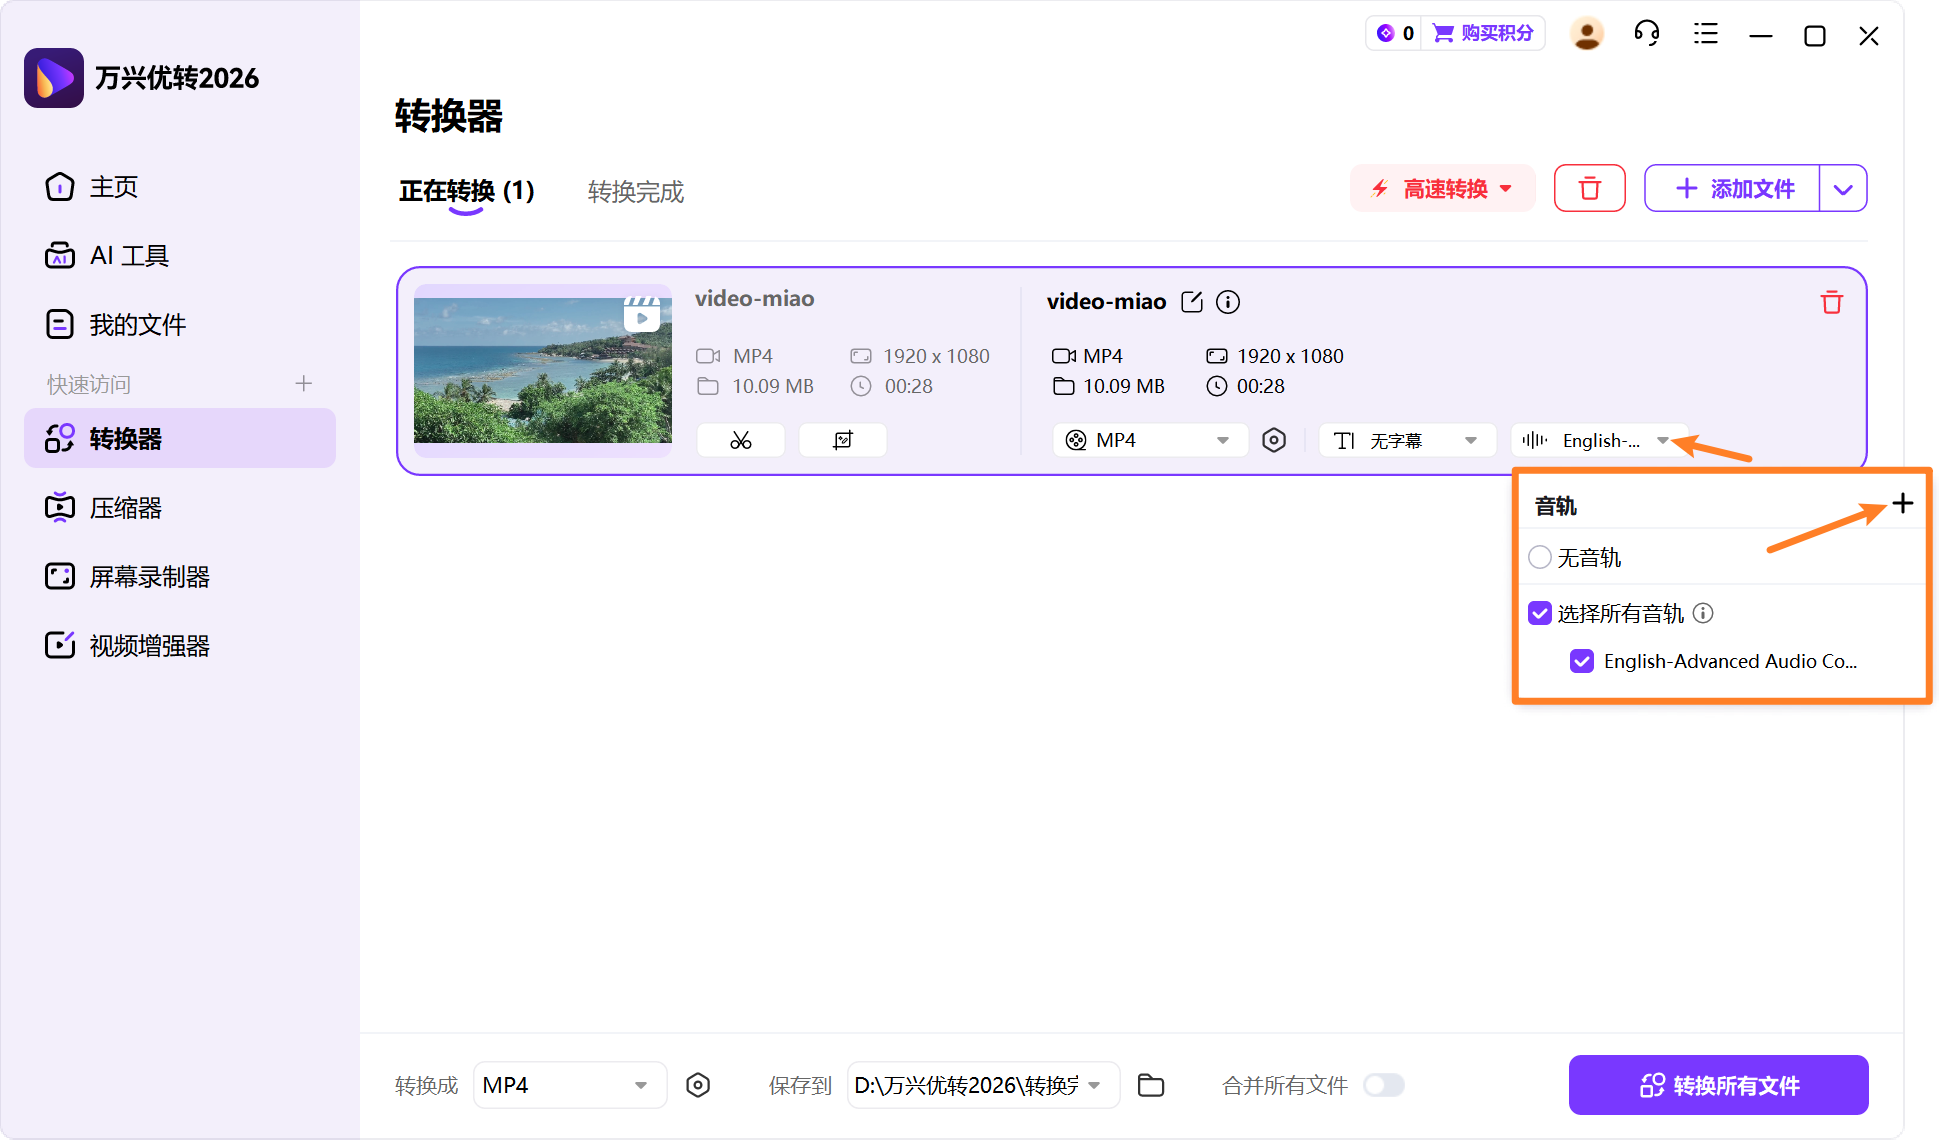Open output settings gear next to MP4
Viewport: 1939px width, 1140px height.
[x=1274, y=439]
